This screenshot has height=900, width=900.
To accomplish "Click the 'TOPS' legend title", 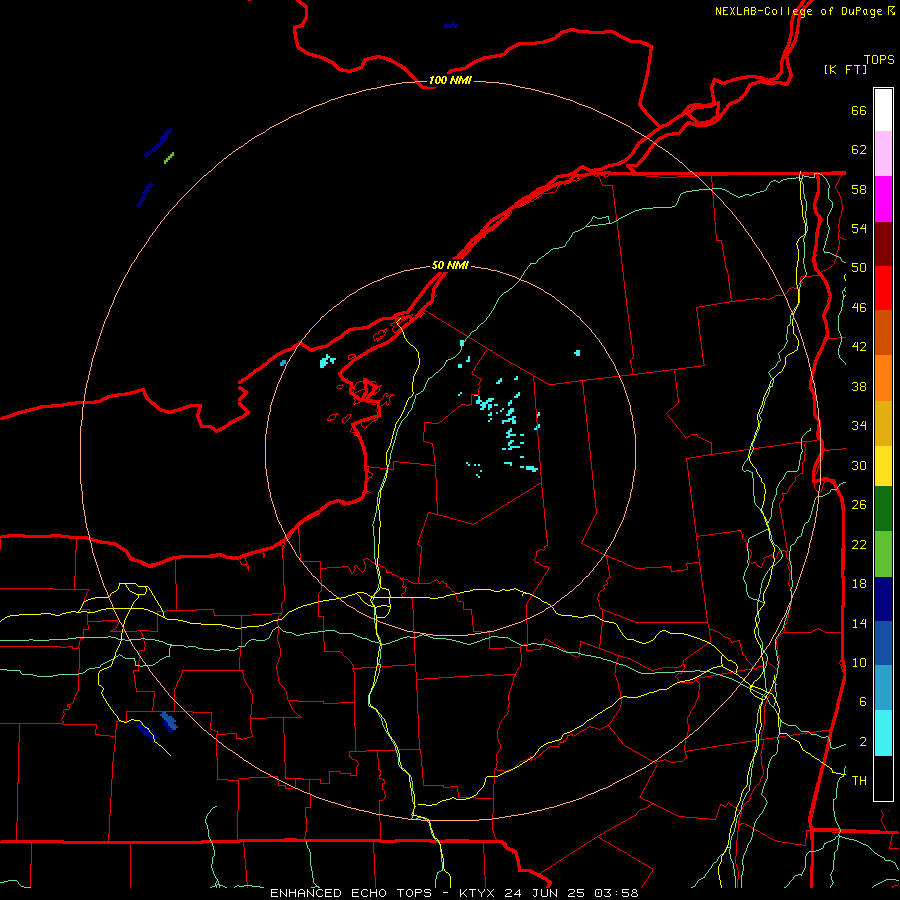I will (879, 59).
